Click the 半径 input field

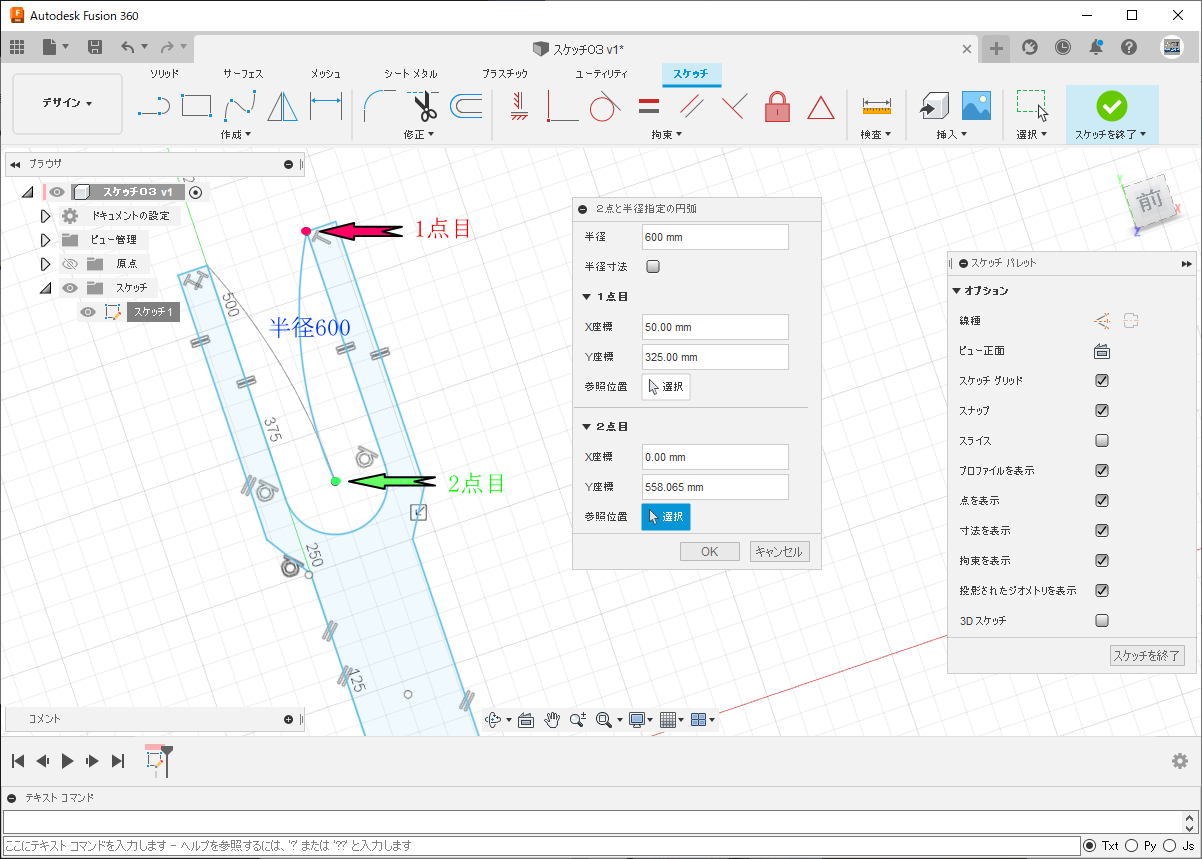pos(715,237)
